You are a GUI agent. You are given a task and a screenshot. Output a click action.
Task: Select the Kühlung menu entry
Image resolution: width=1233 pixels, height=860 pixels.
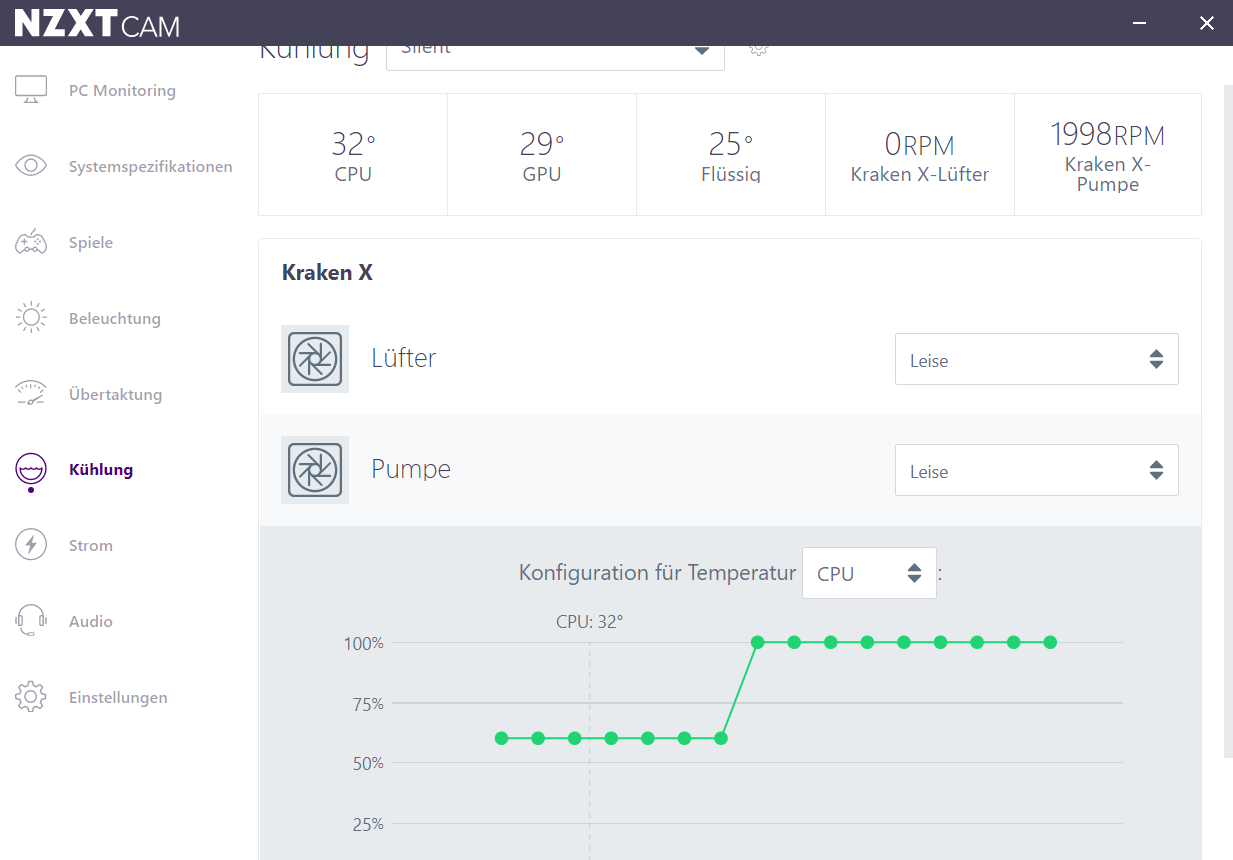(x=101, y=469)
